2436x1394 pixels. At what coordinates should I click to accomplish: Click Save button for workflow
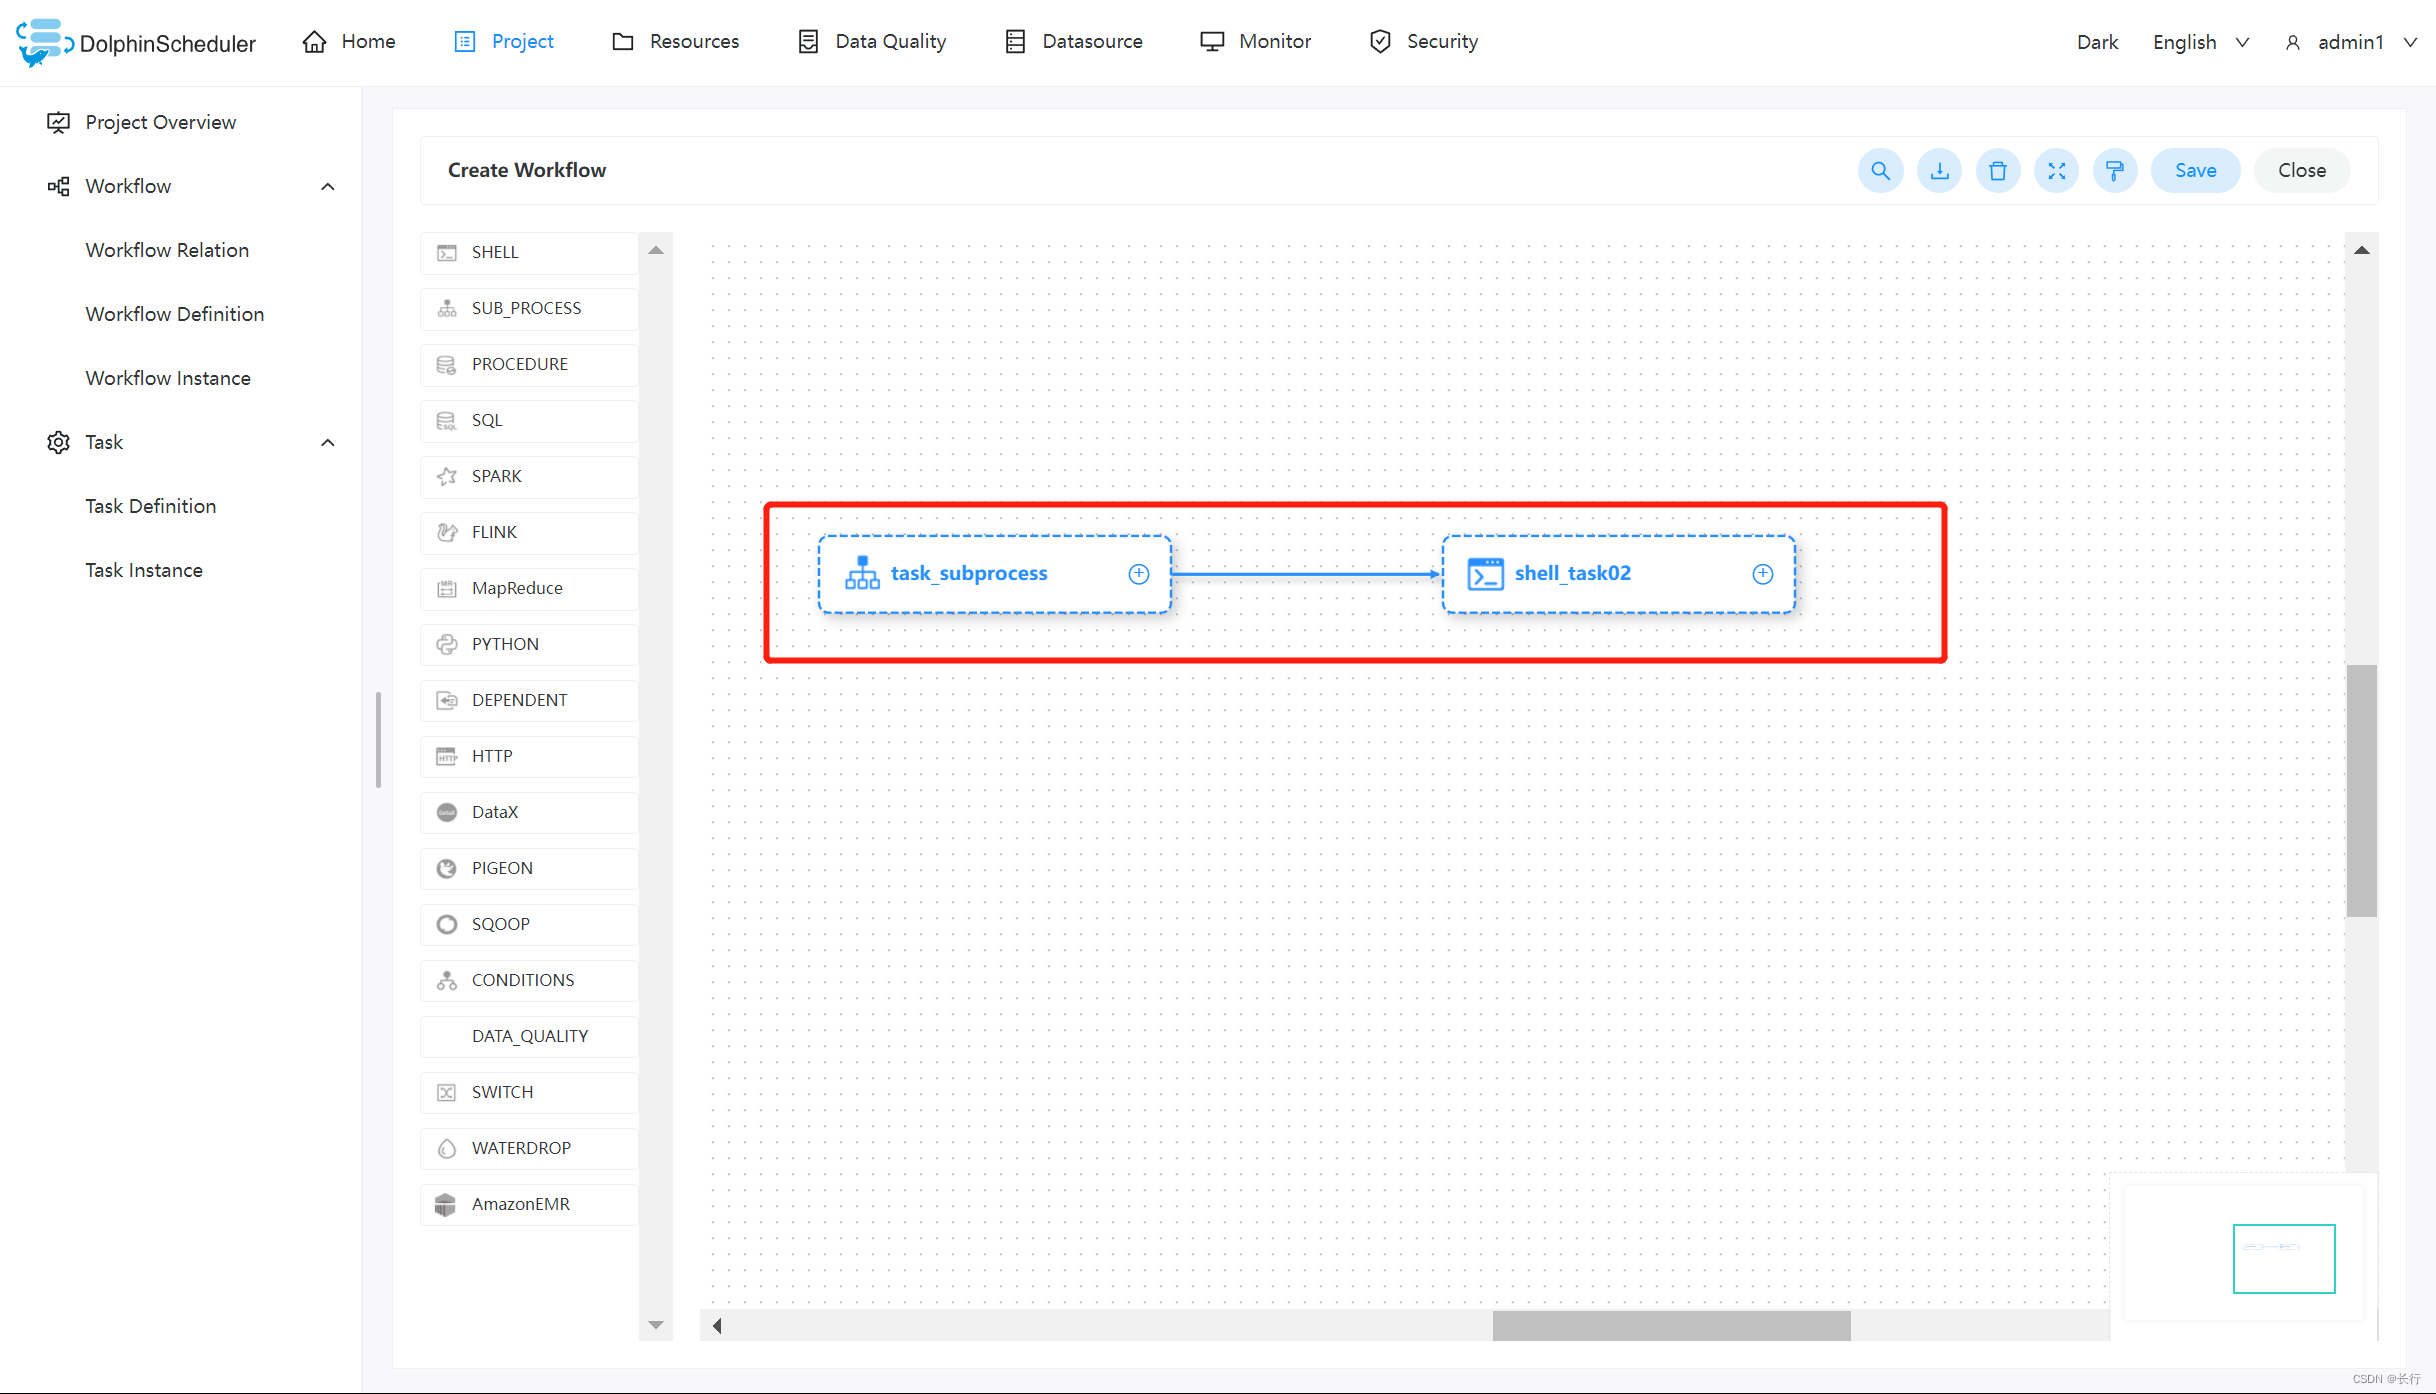point(2193,169)
